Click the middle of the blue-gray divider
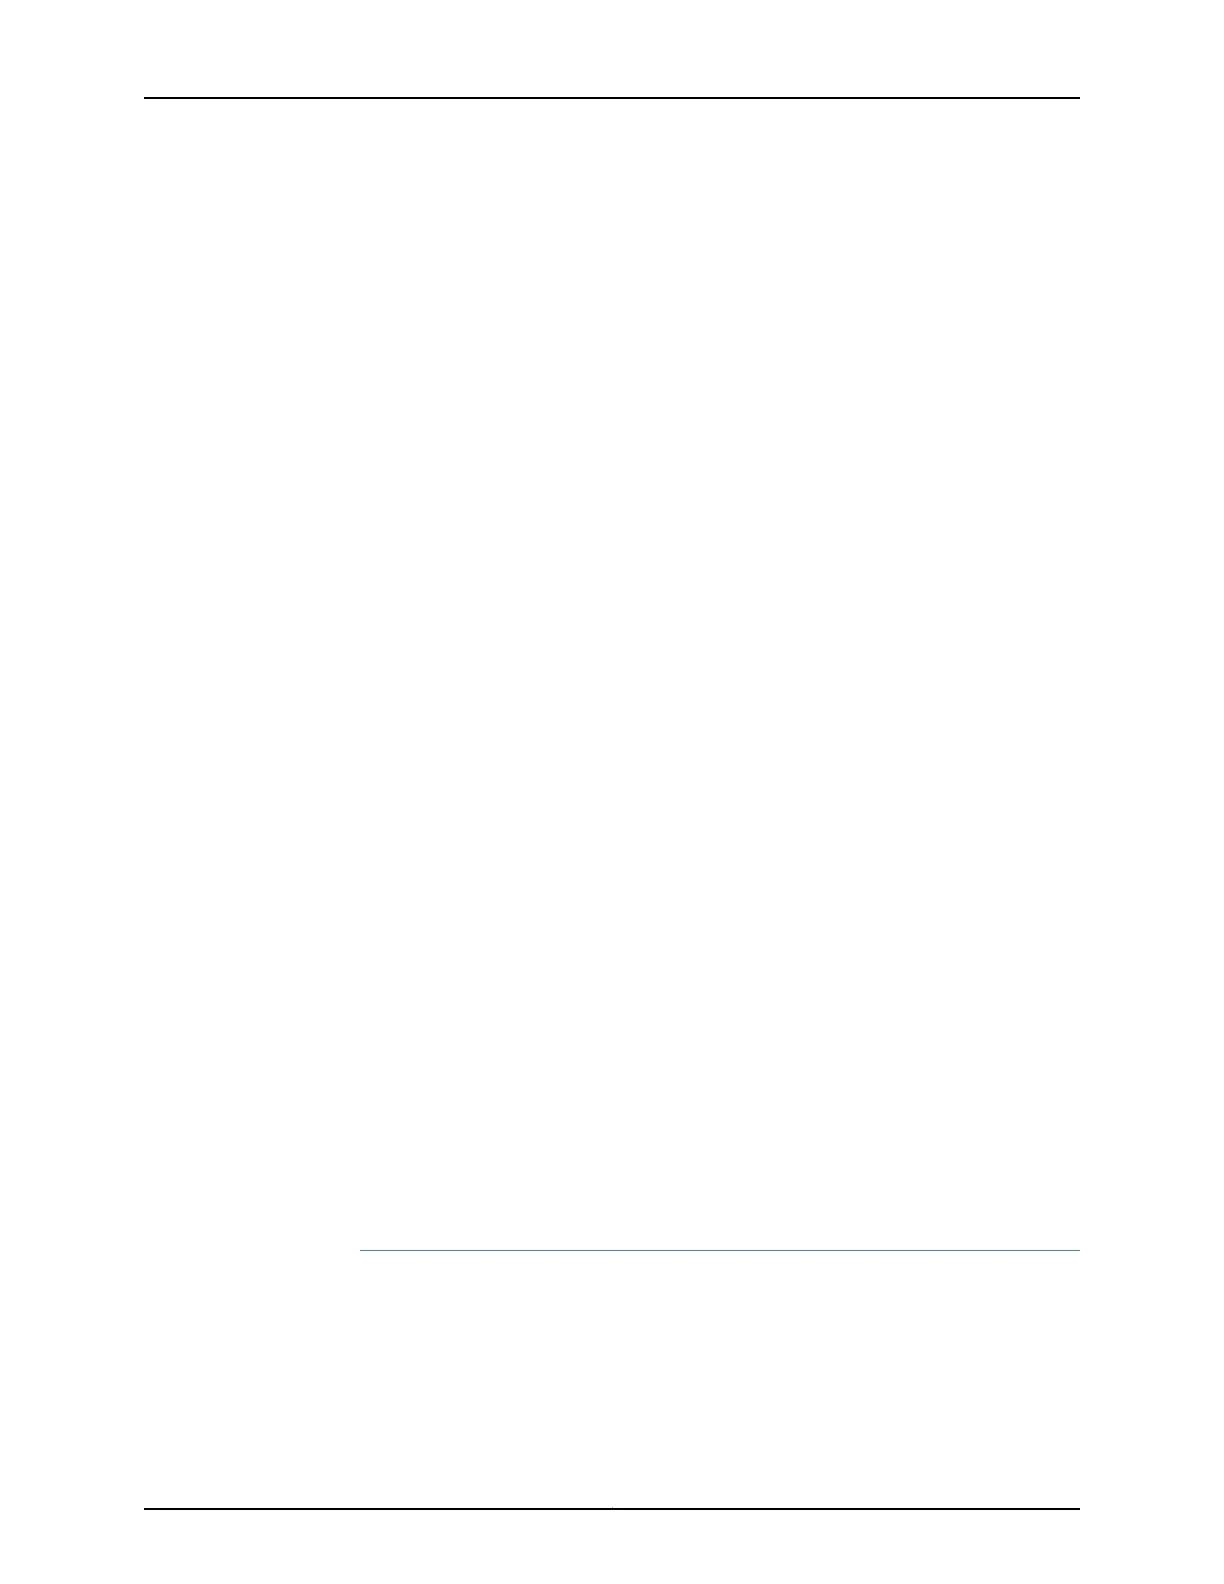The image size is (1224, 1584). [x=720, y=1250]
